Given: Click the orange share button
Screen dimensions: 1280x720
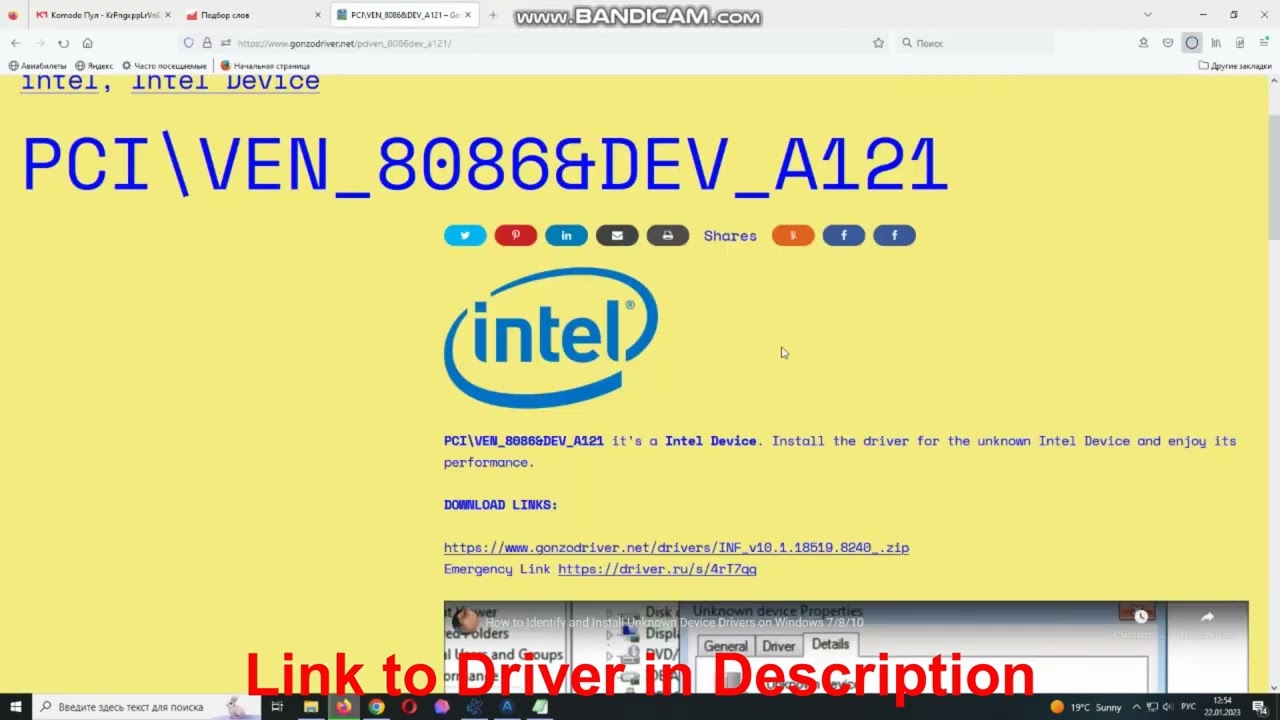Looking at the screenshot, I should tap(793, 235).
